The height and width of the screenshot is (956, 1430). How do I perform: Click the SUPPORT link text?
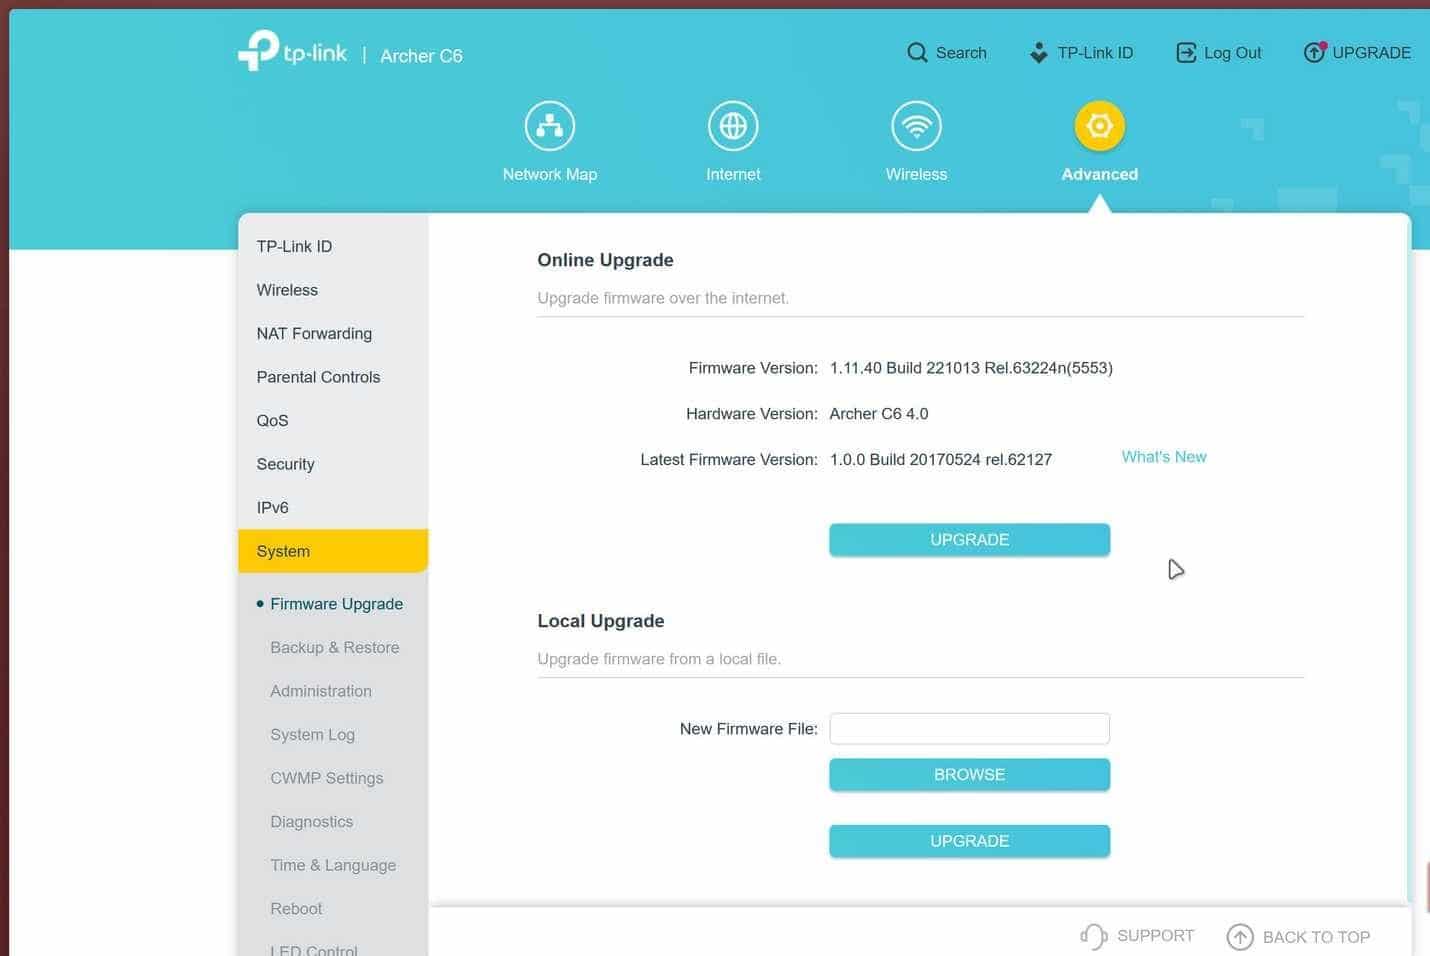tap(1155, 936)
